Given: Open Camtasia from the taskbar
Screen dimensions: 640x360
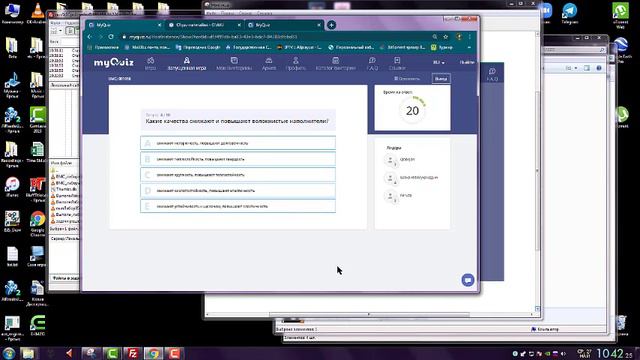Looking at the screenshot, I should coord(112,353).
